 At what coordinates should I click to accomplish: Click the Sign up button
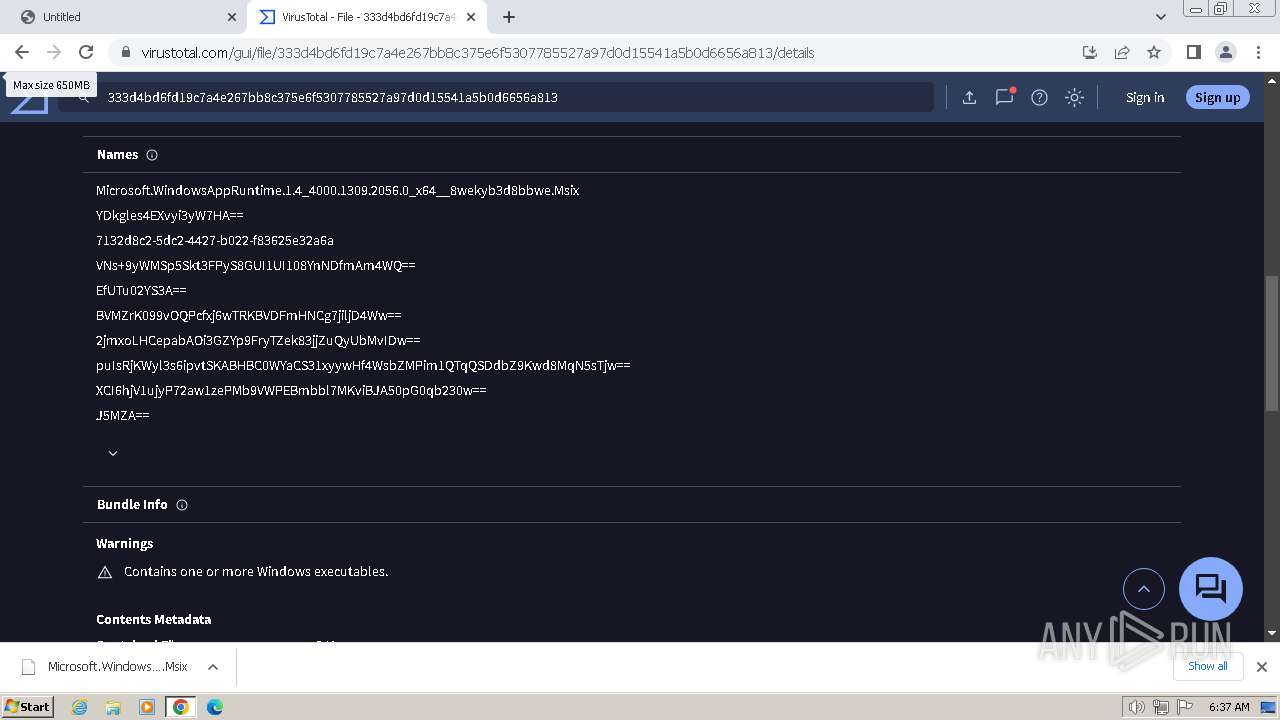pos(1217,97)
